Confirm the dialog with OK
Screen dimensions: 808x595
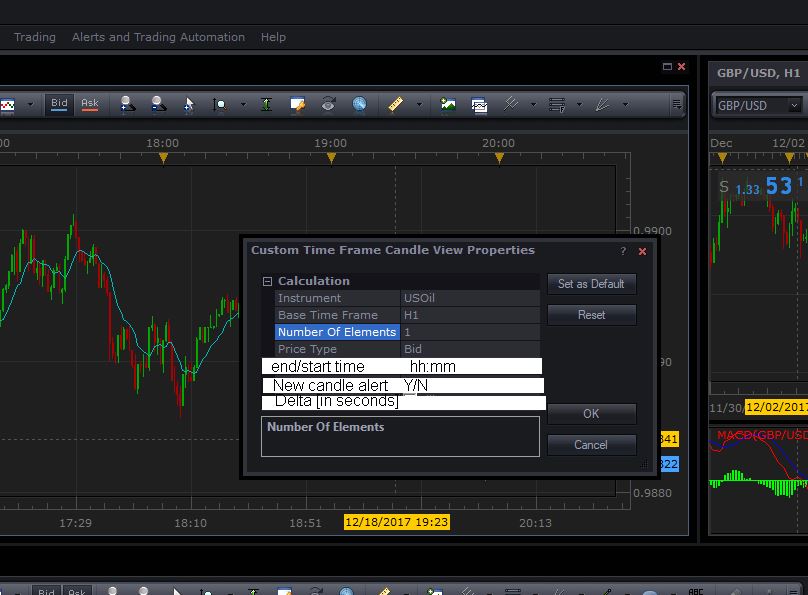tap(591, 414)
